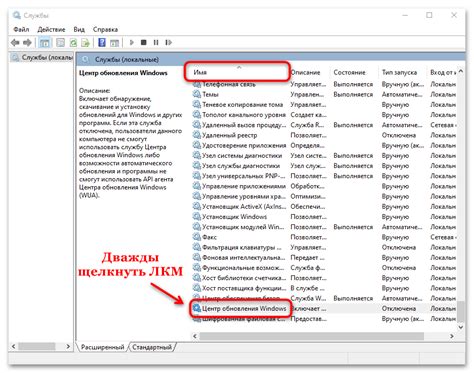Sort by the Вход от column header
474x373 pixels.
click(442, 72)
